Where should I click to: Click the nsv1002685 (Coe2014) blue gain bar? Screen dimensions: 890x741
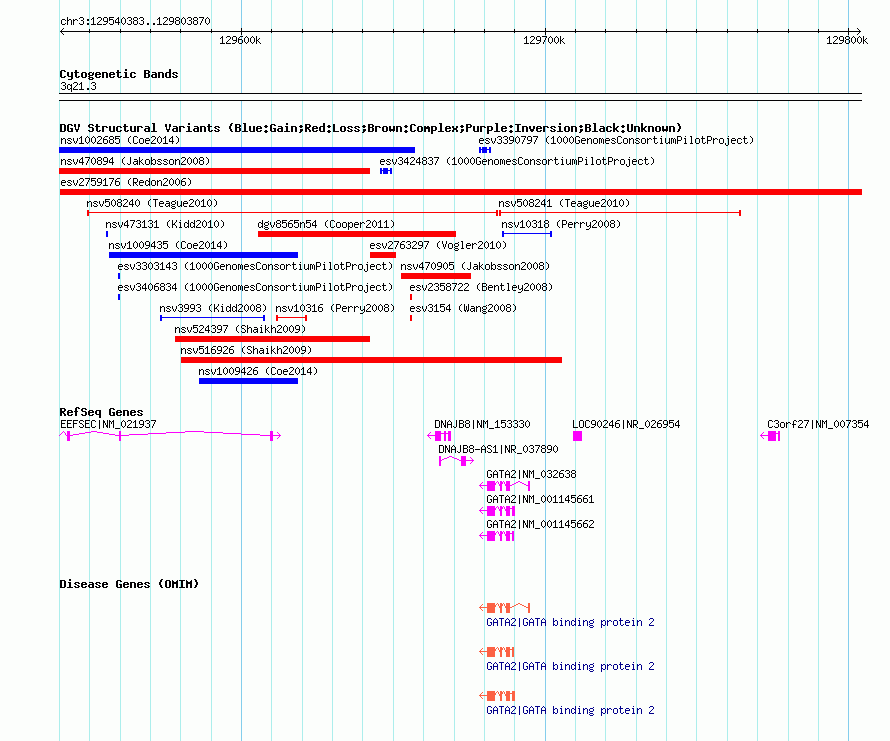237,150
